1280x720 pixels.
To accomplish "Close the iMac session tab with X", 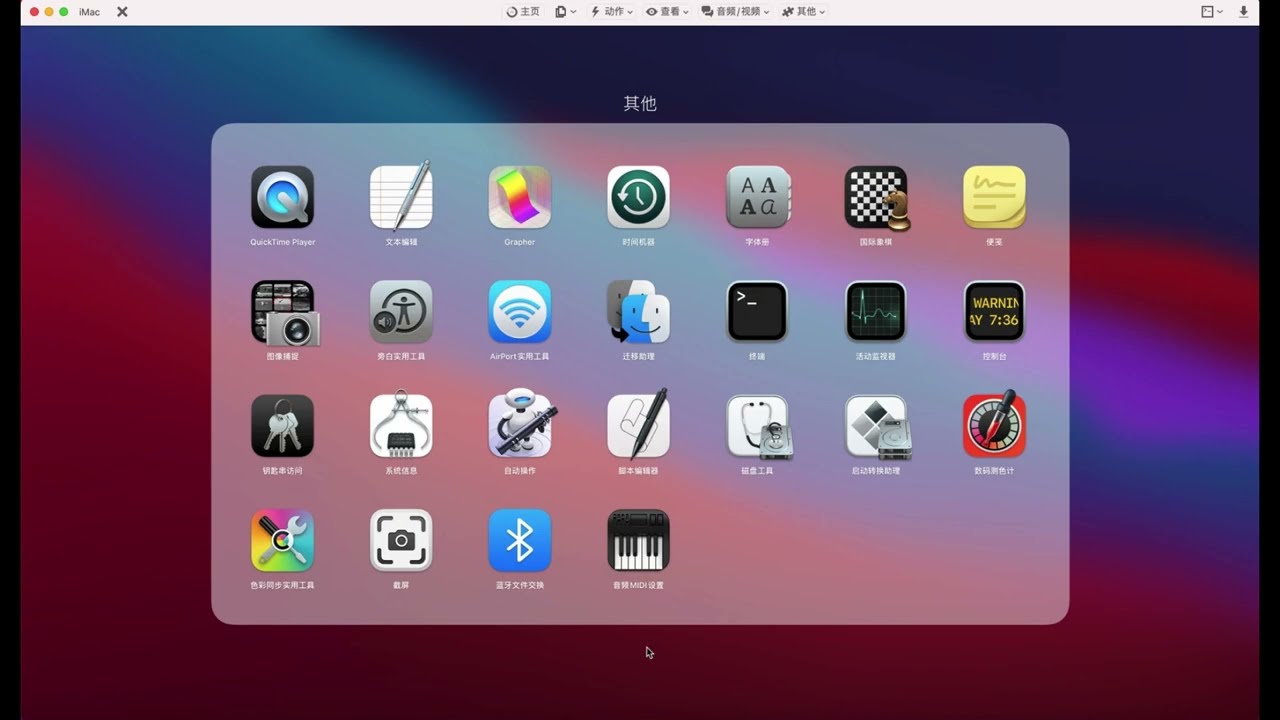I will (x=122, y=12).
